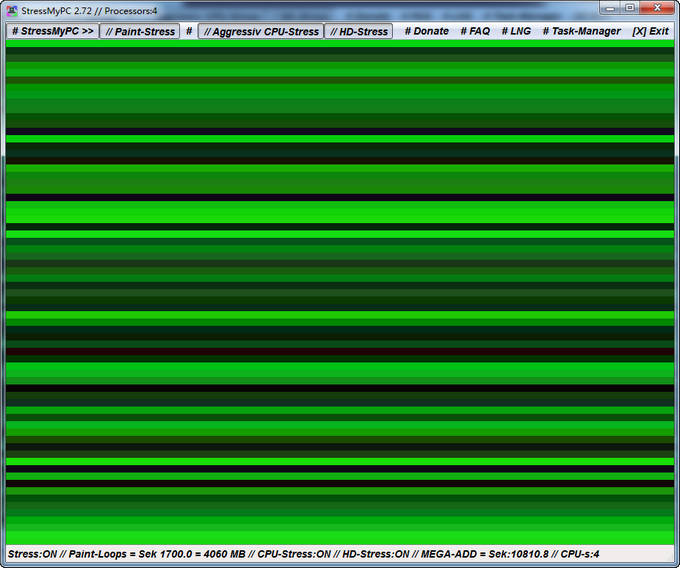This screenshot has width=680, height=568.
Task: Close the StressMyPC window
Action: [x=657, y=8]
